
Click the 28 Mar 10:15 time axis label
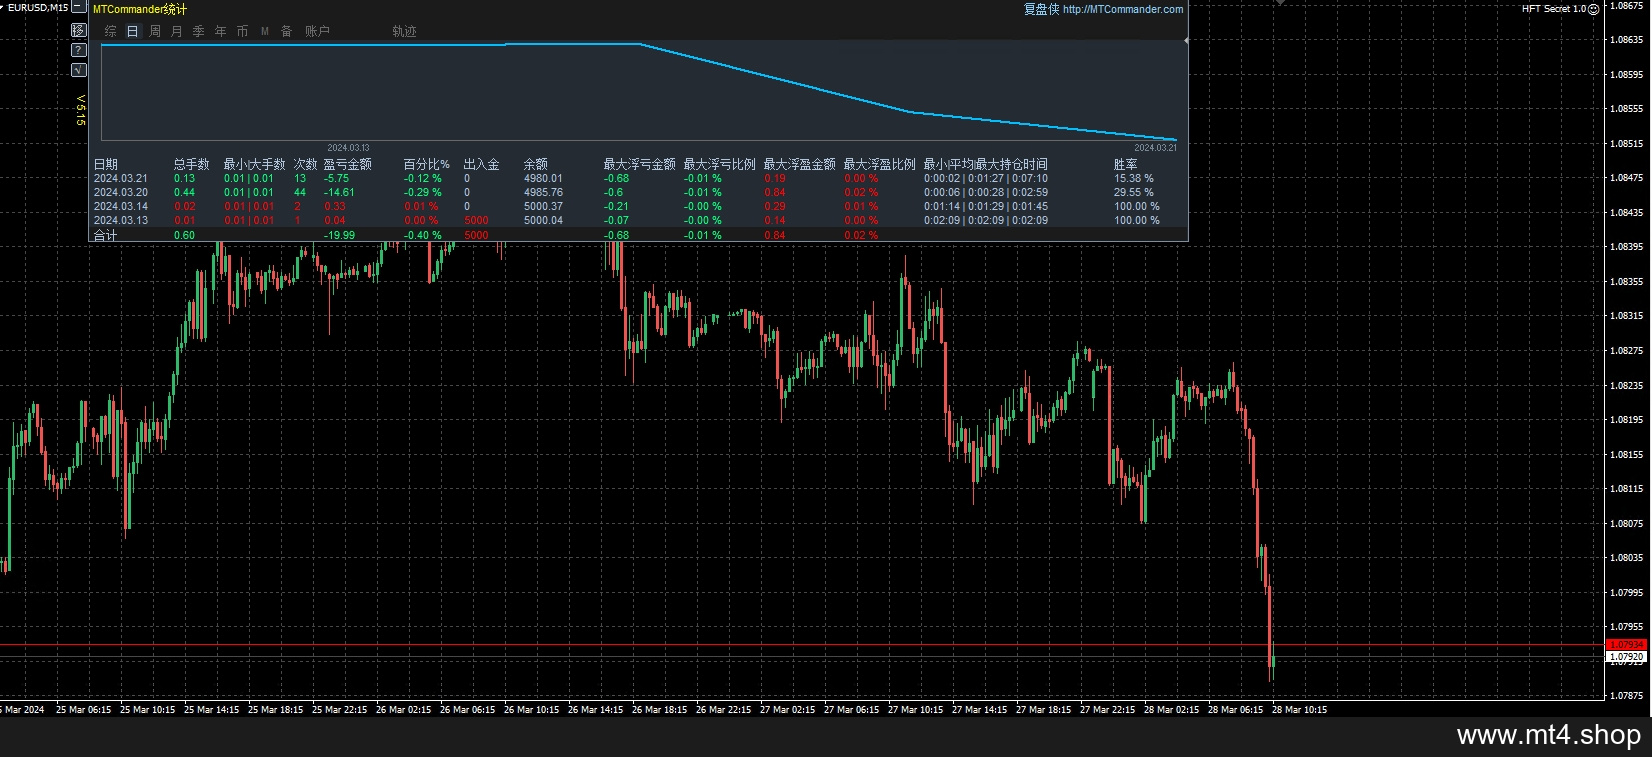coord(1299,709)
